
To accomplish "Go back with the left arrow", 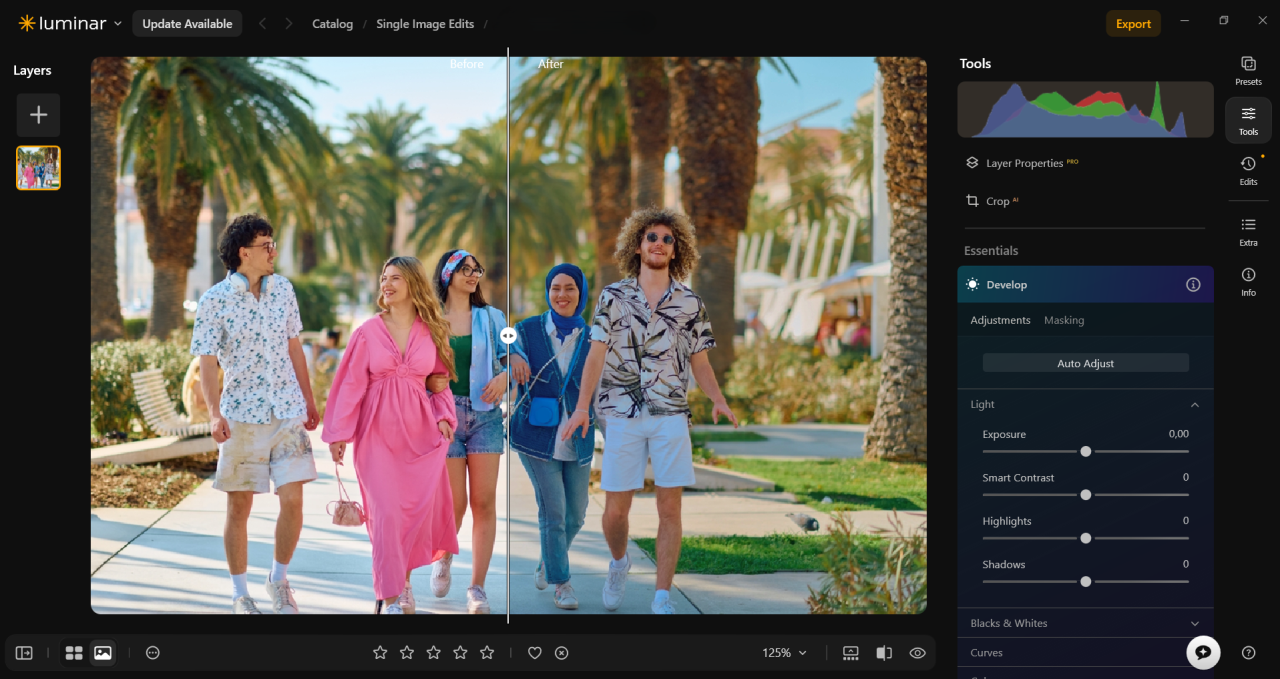I will pyautogui.click(x=263, y=23).
